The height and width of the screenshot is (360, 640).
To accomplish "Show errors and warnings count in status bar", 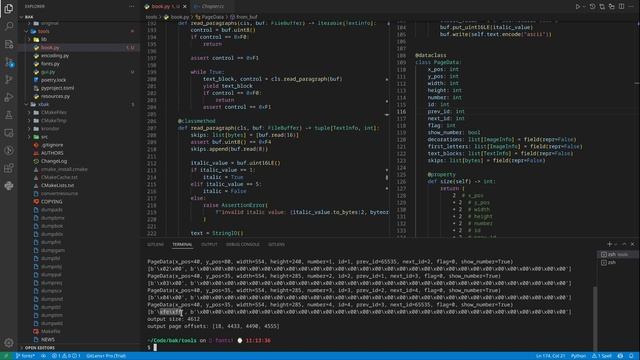I will click(66, 356).
